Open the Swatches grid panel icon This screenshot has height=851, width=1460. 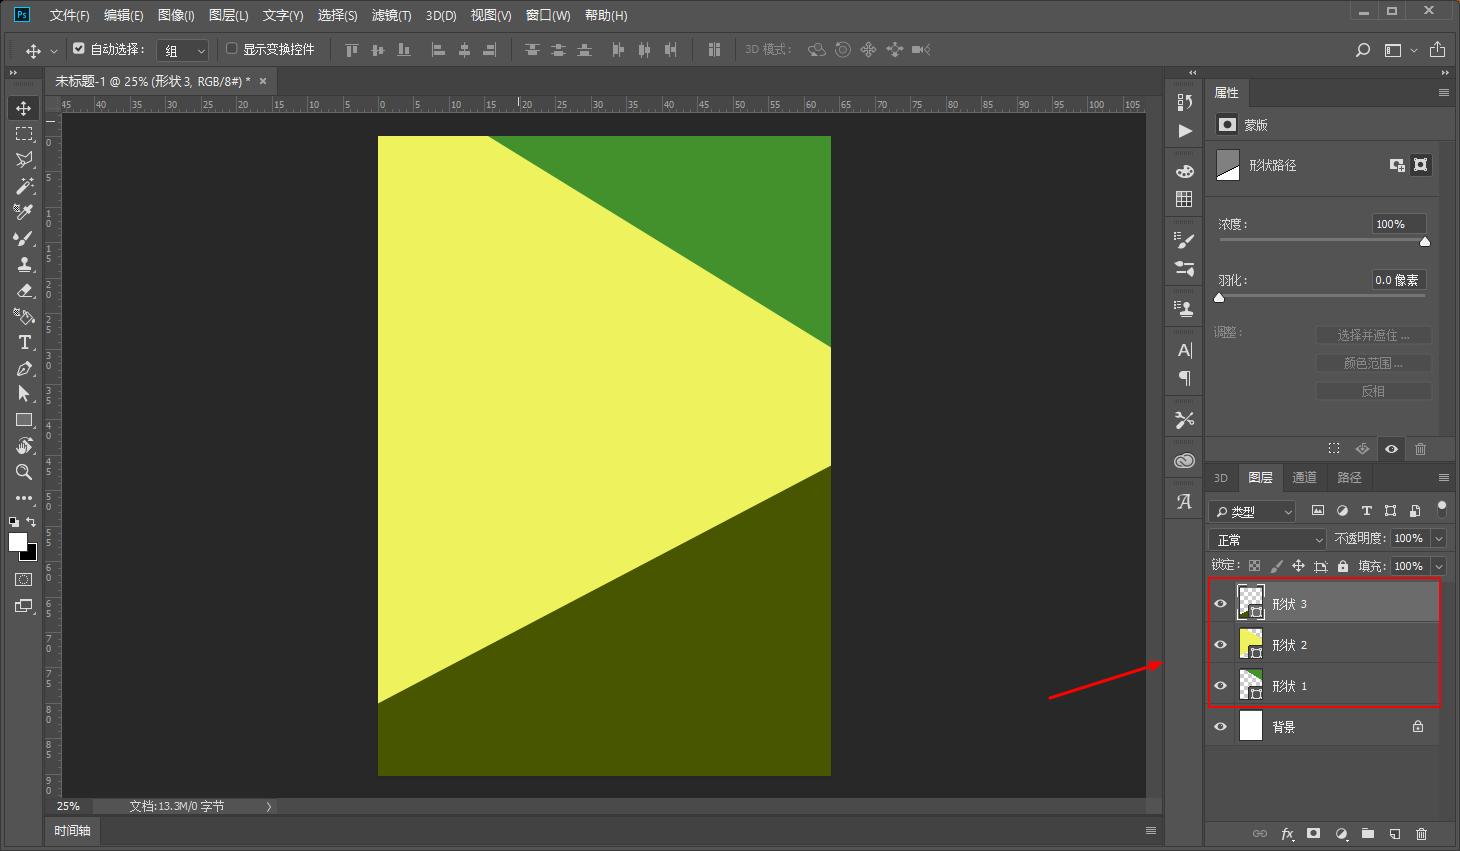1185,199
